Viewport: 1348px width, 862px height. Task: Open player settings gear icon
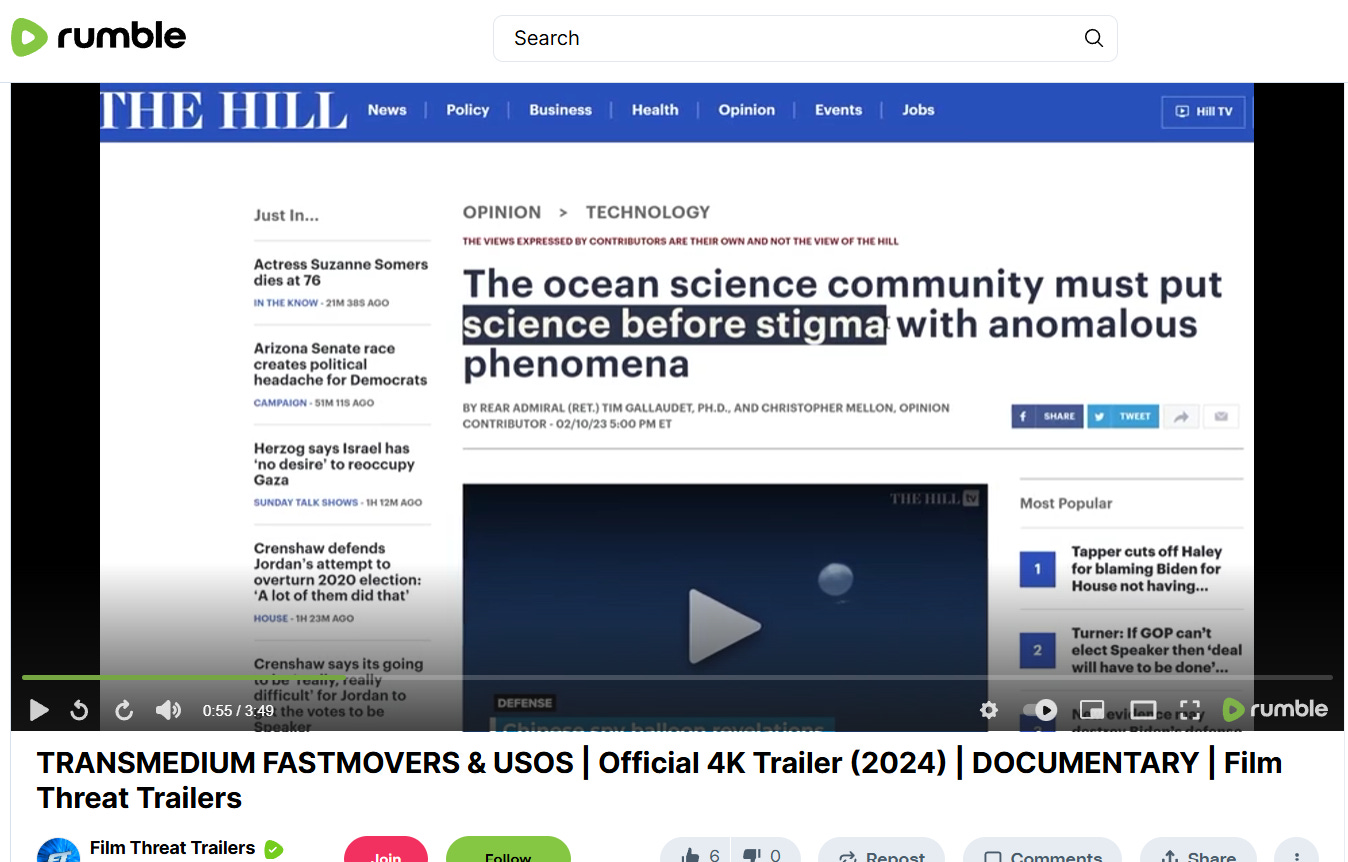coord(989,710)
